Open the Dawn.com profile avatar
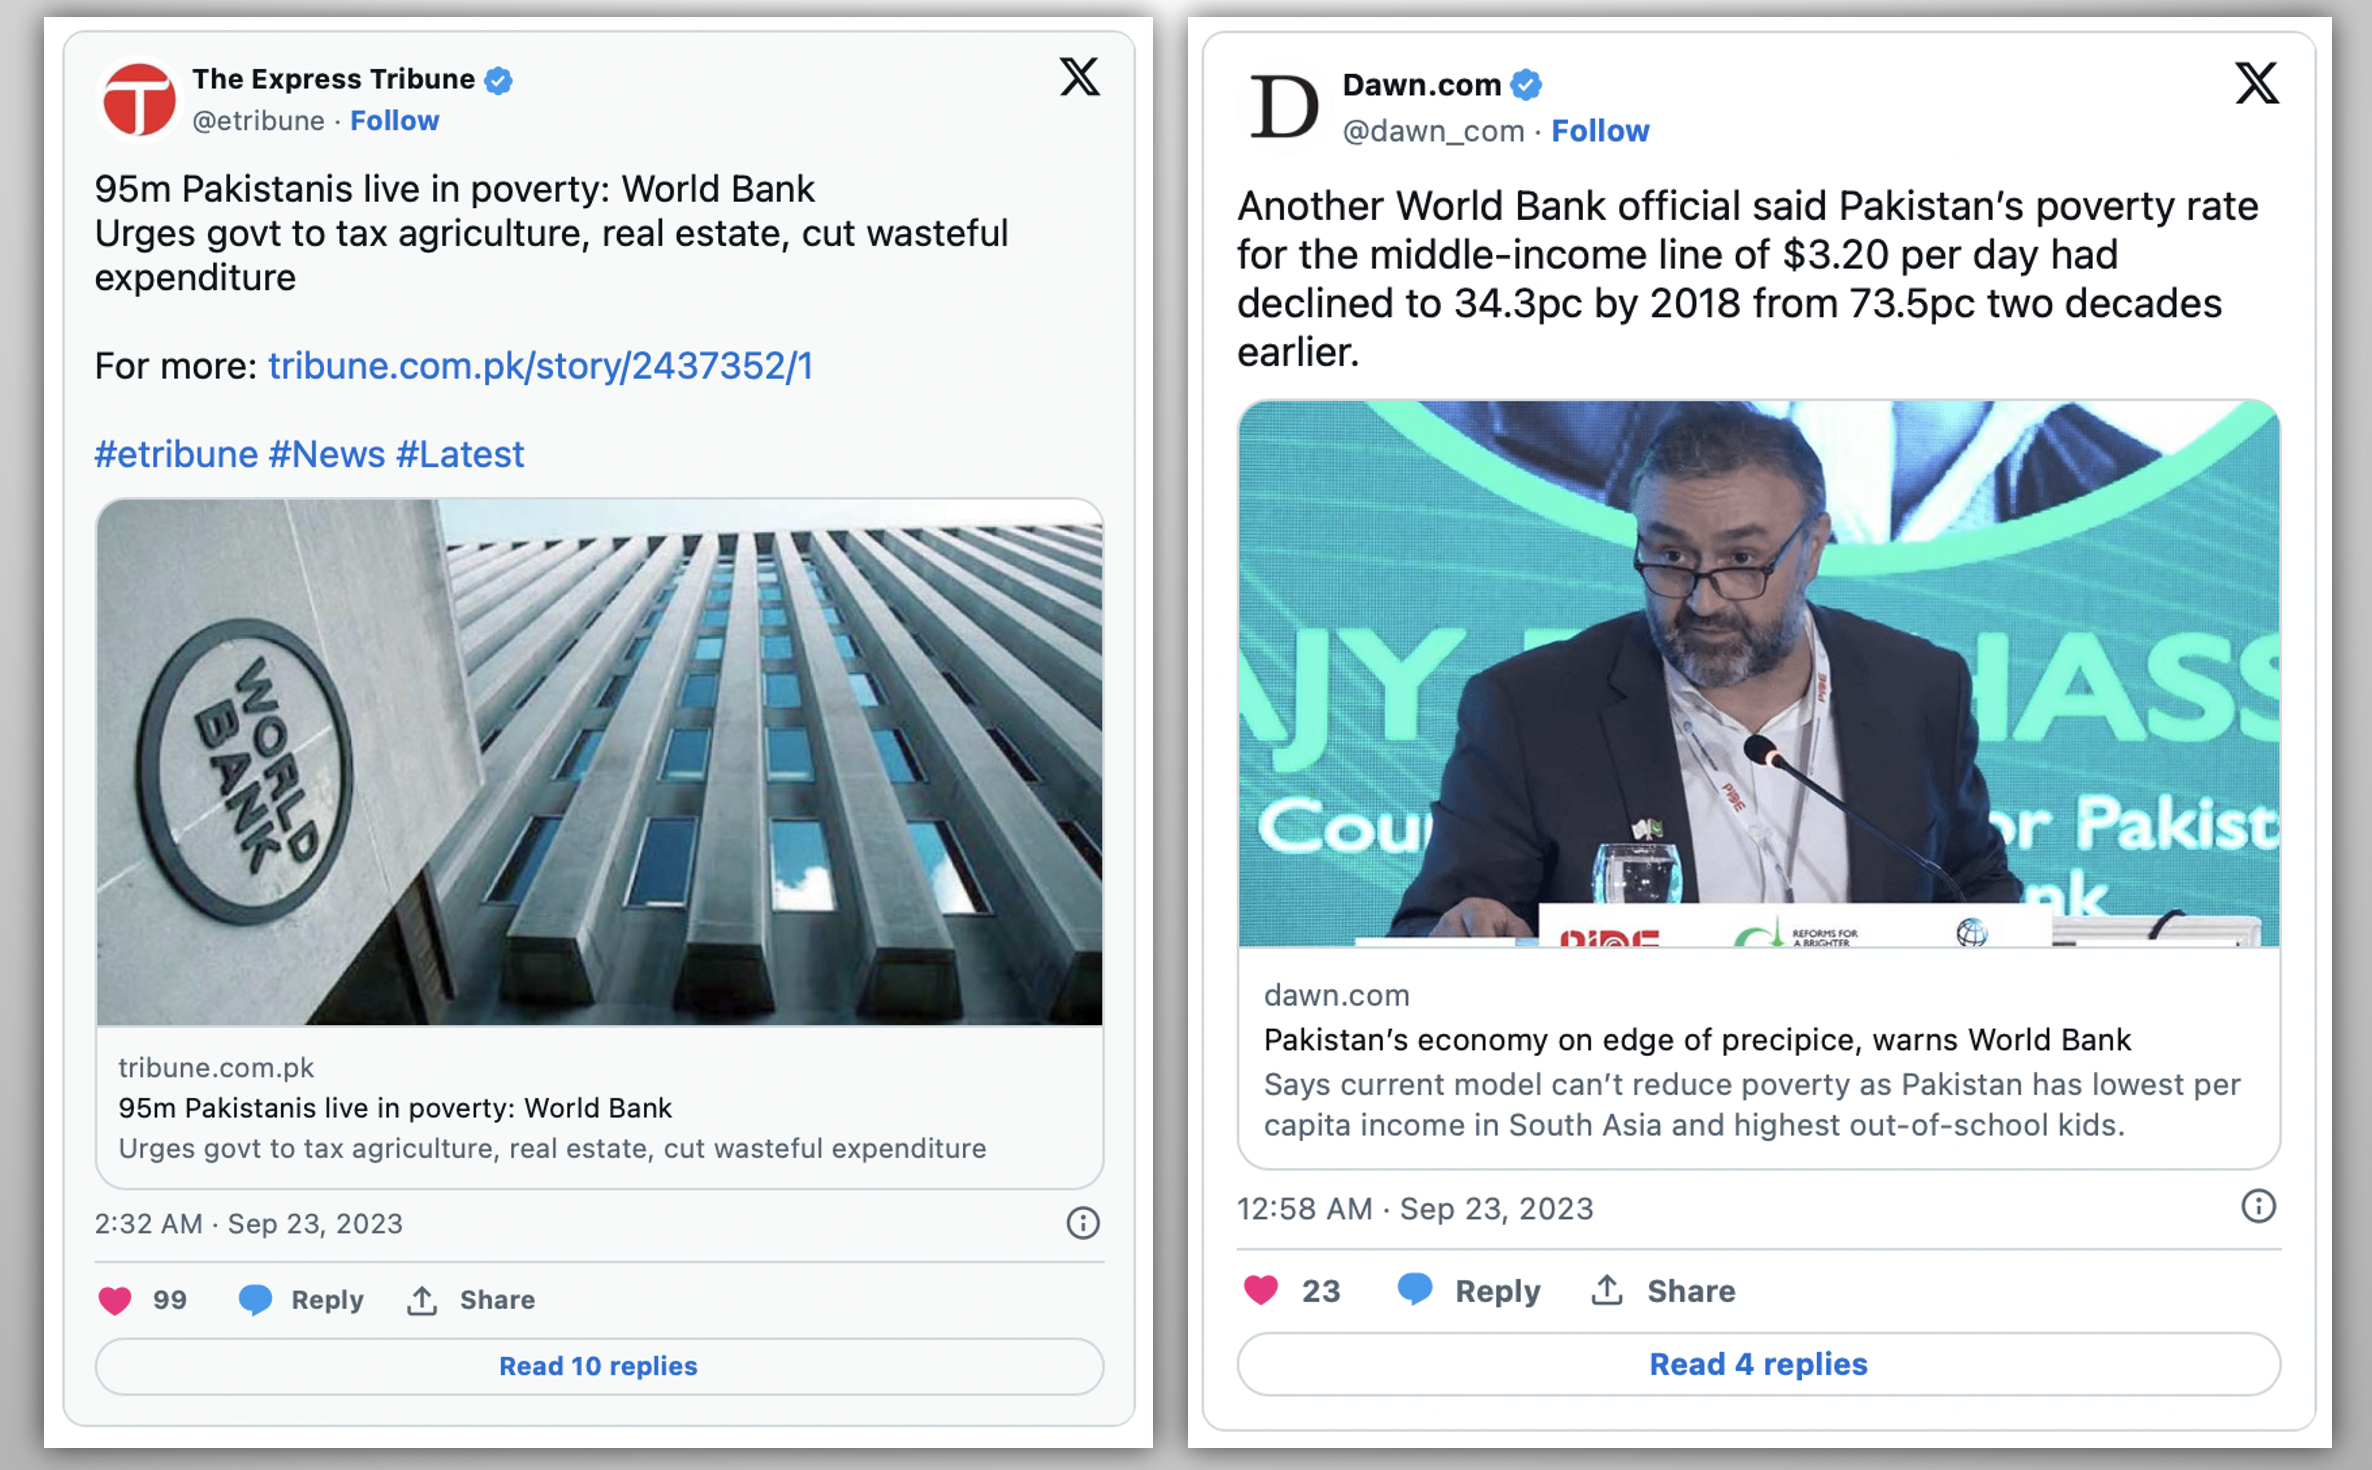 click(x=1284, y=106)
